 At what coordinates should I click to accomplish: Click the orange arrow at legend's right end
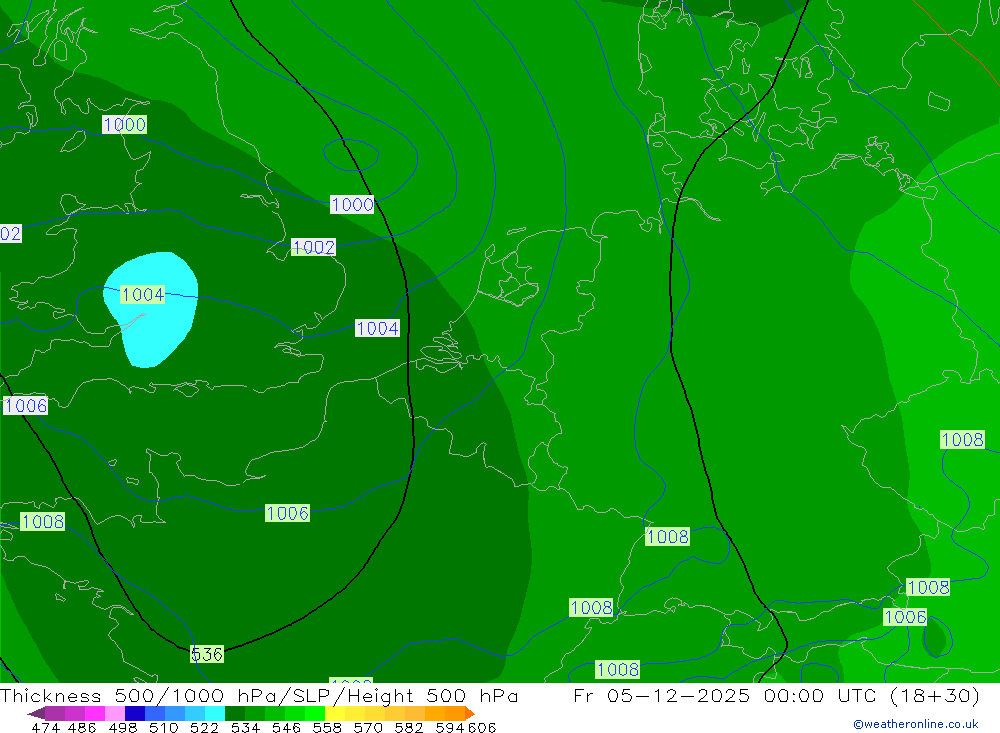(x=469, y=713)
